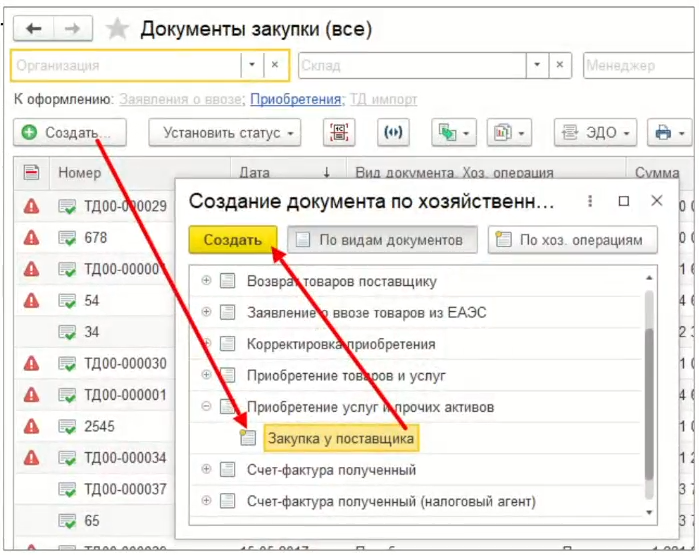Select row ТД00-000030 in list
This screenshot has width=699, height=555.
[x=95, y=363]
